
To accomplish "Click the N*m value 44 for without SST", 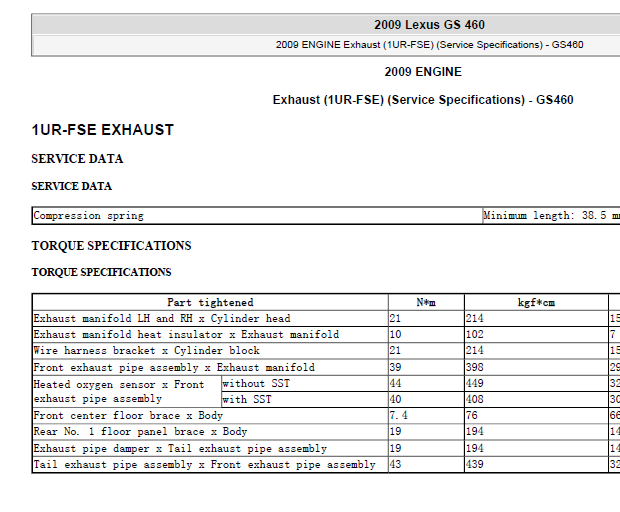I will (x=395, y=384).
